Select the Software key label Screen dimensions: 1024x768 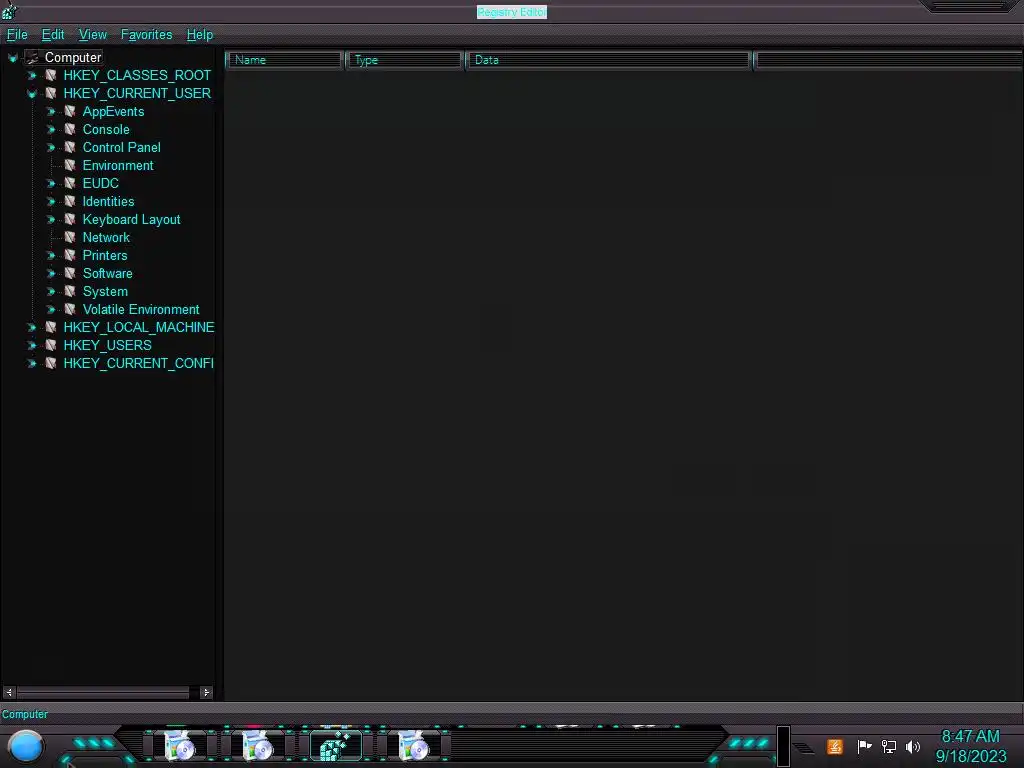tap(107, 273)
